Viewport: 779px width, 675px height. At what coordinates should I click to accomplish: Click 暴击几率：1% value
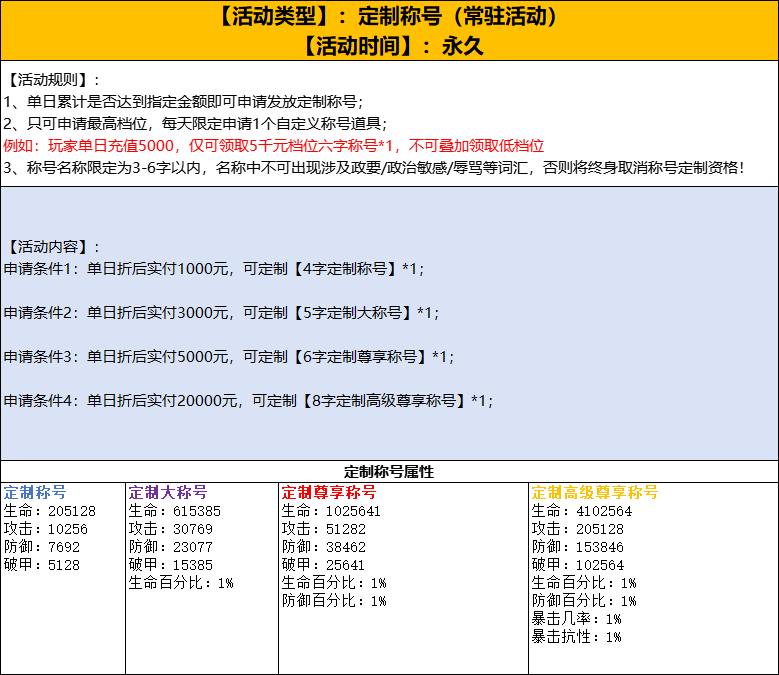577,618
